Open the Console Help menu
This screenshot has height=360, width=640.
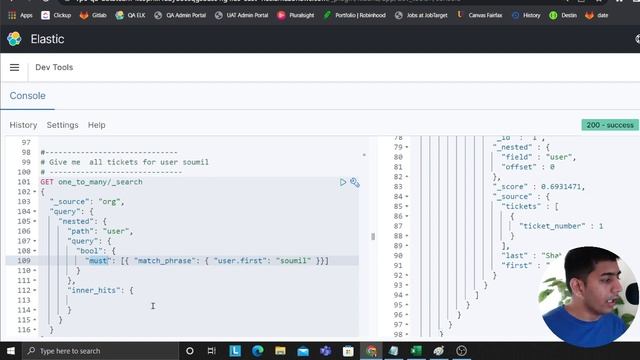pyautogui.click(x=97, y=125)
